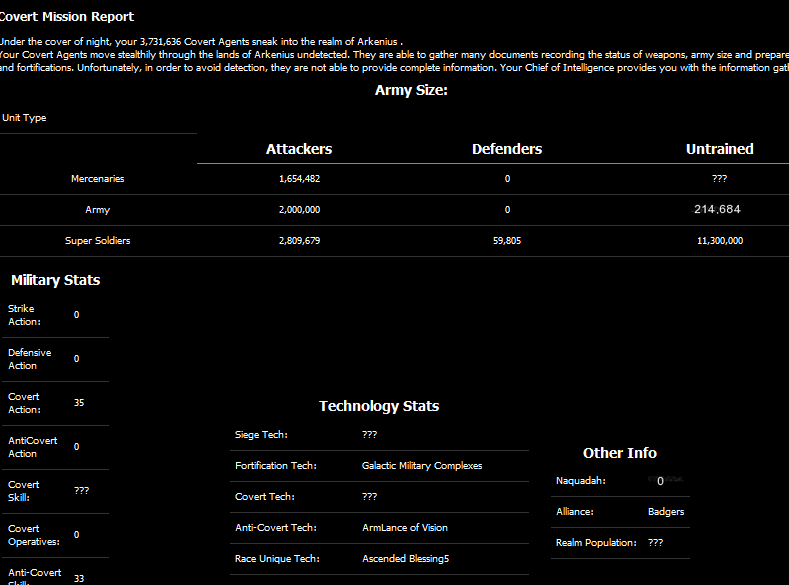
Task: Click the Army untrained value 214,684
Action: (x=717, y=210)
